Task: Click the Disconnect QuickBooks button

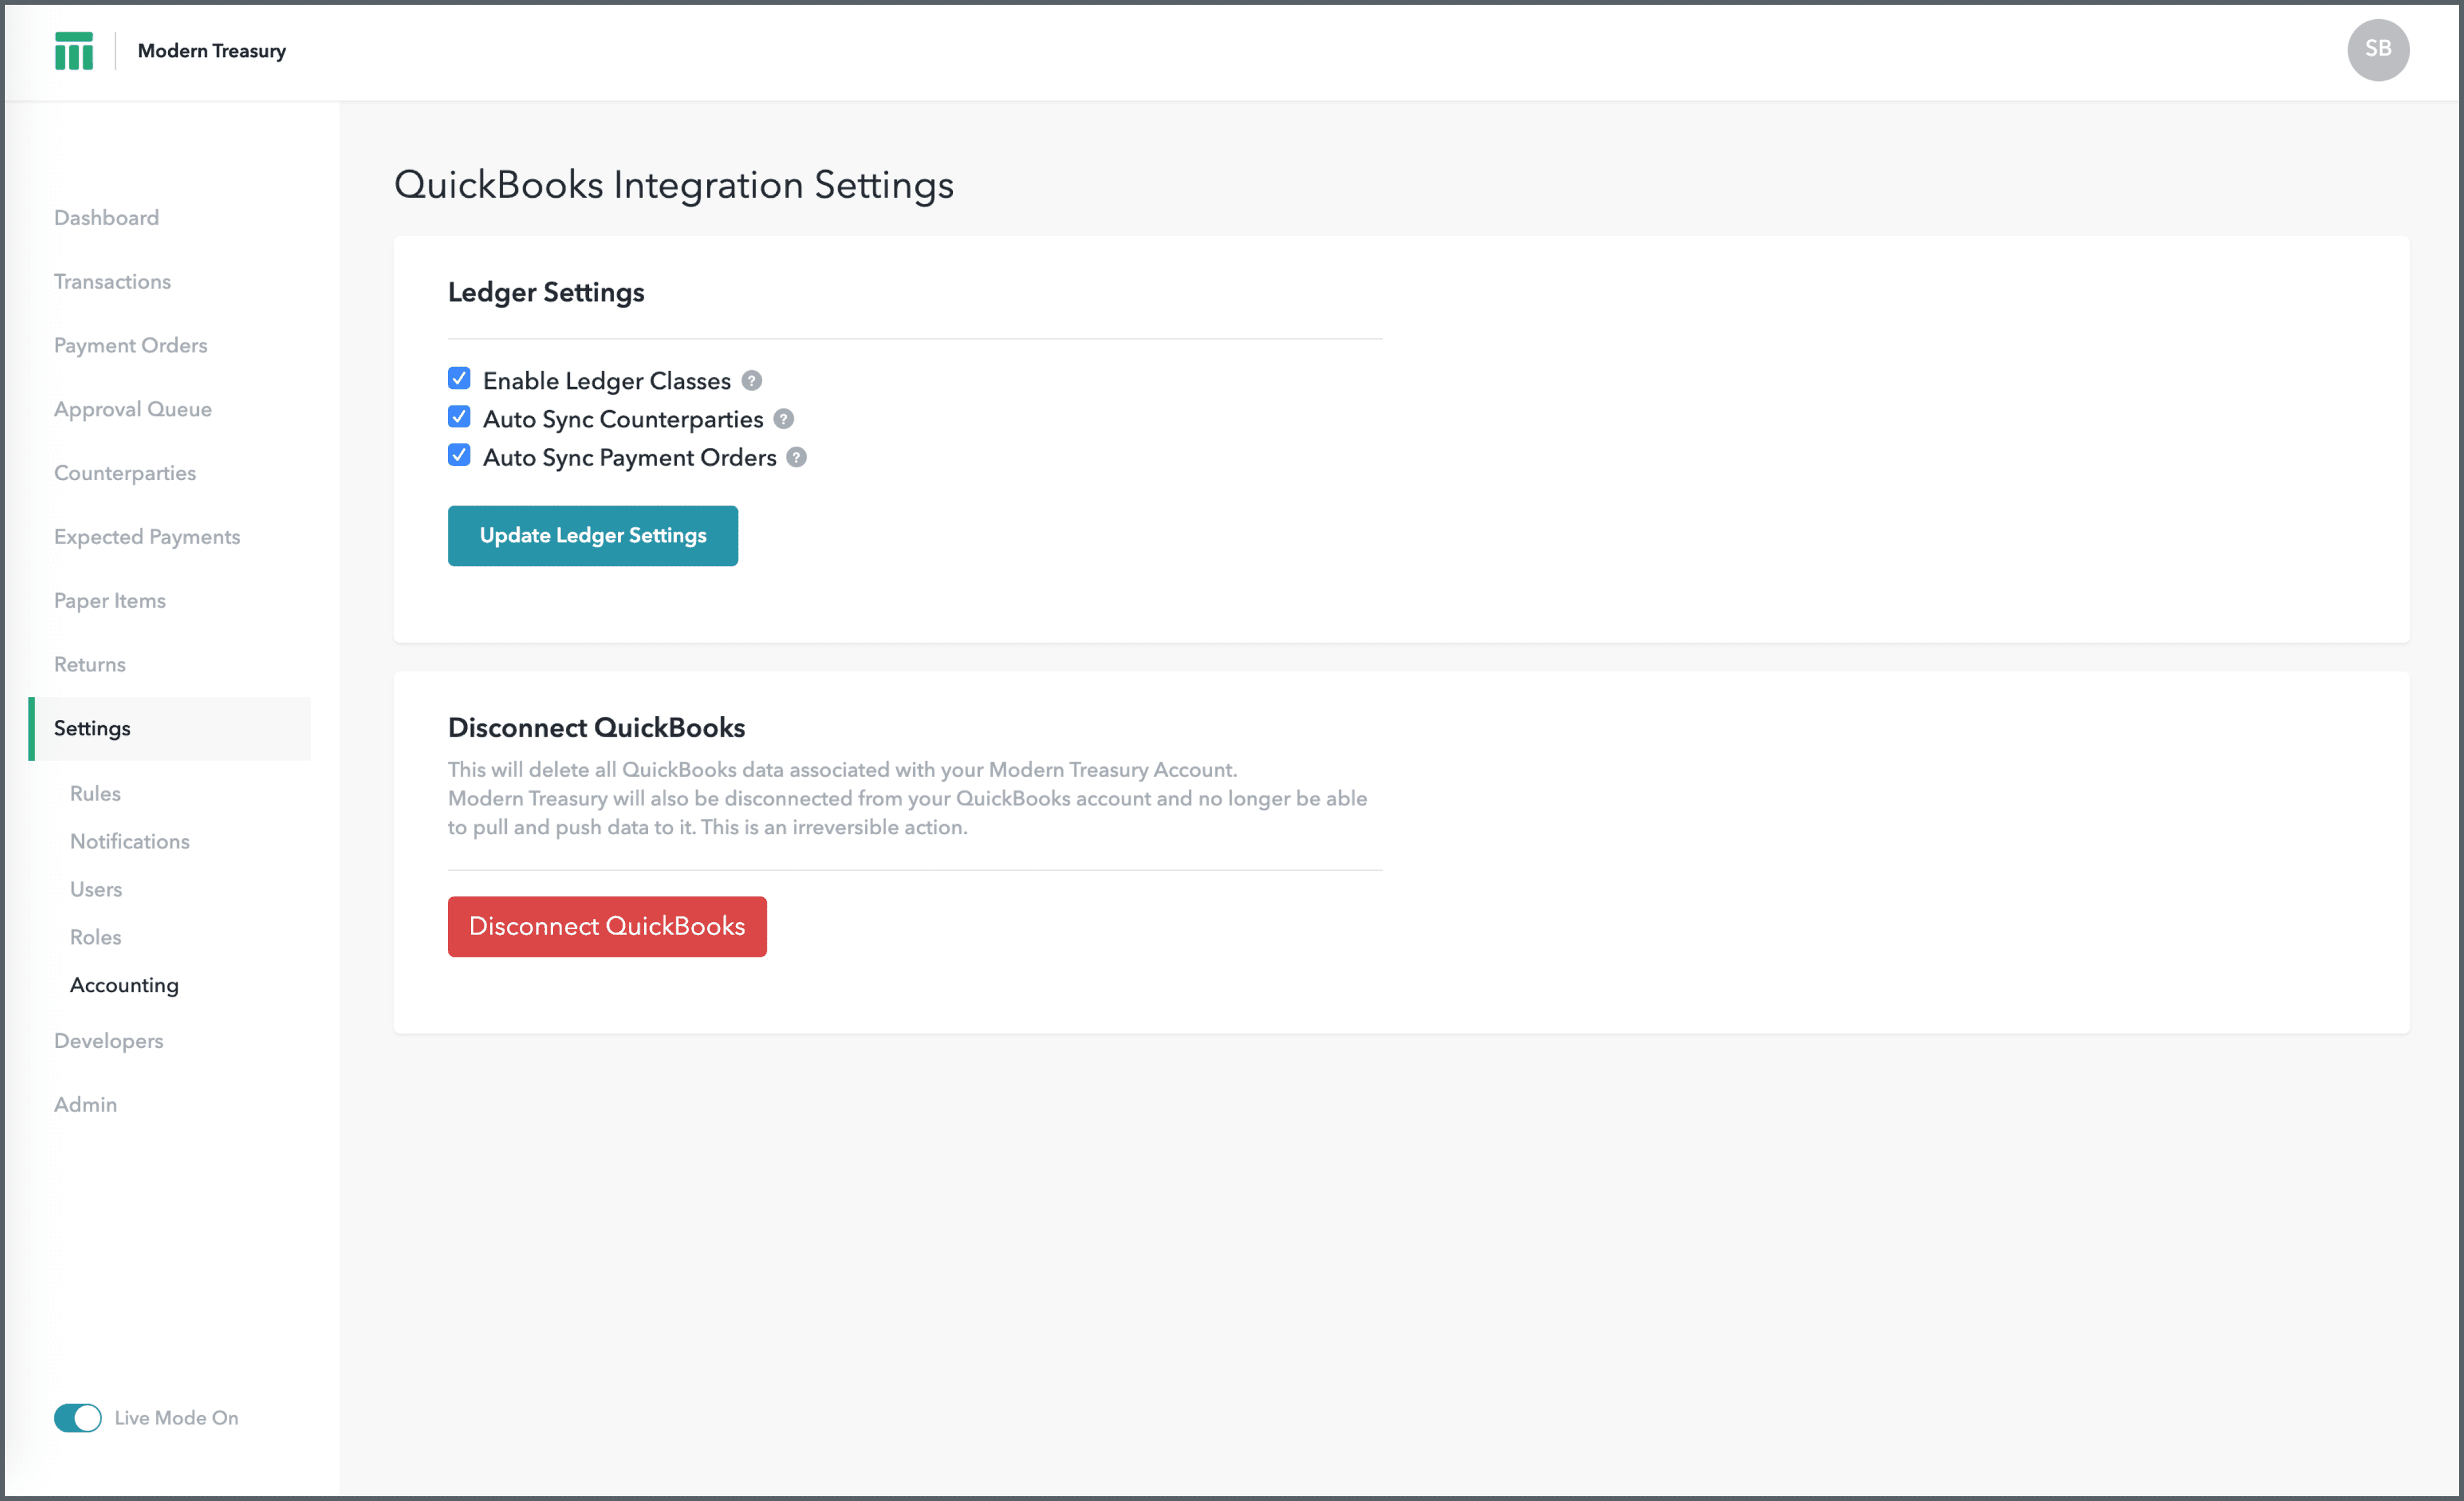Action: (606, 925)
